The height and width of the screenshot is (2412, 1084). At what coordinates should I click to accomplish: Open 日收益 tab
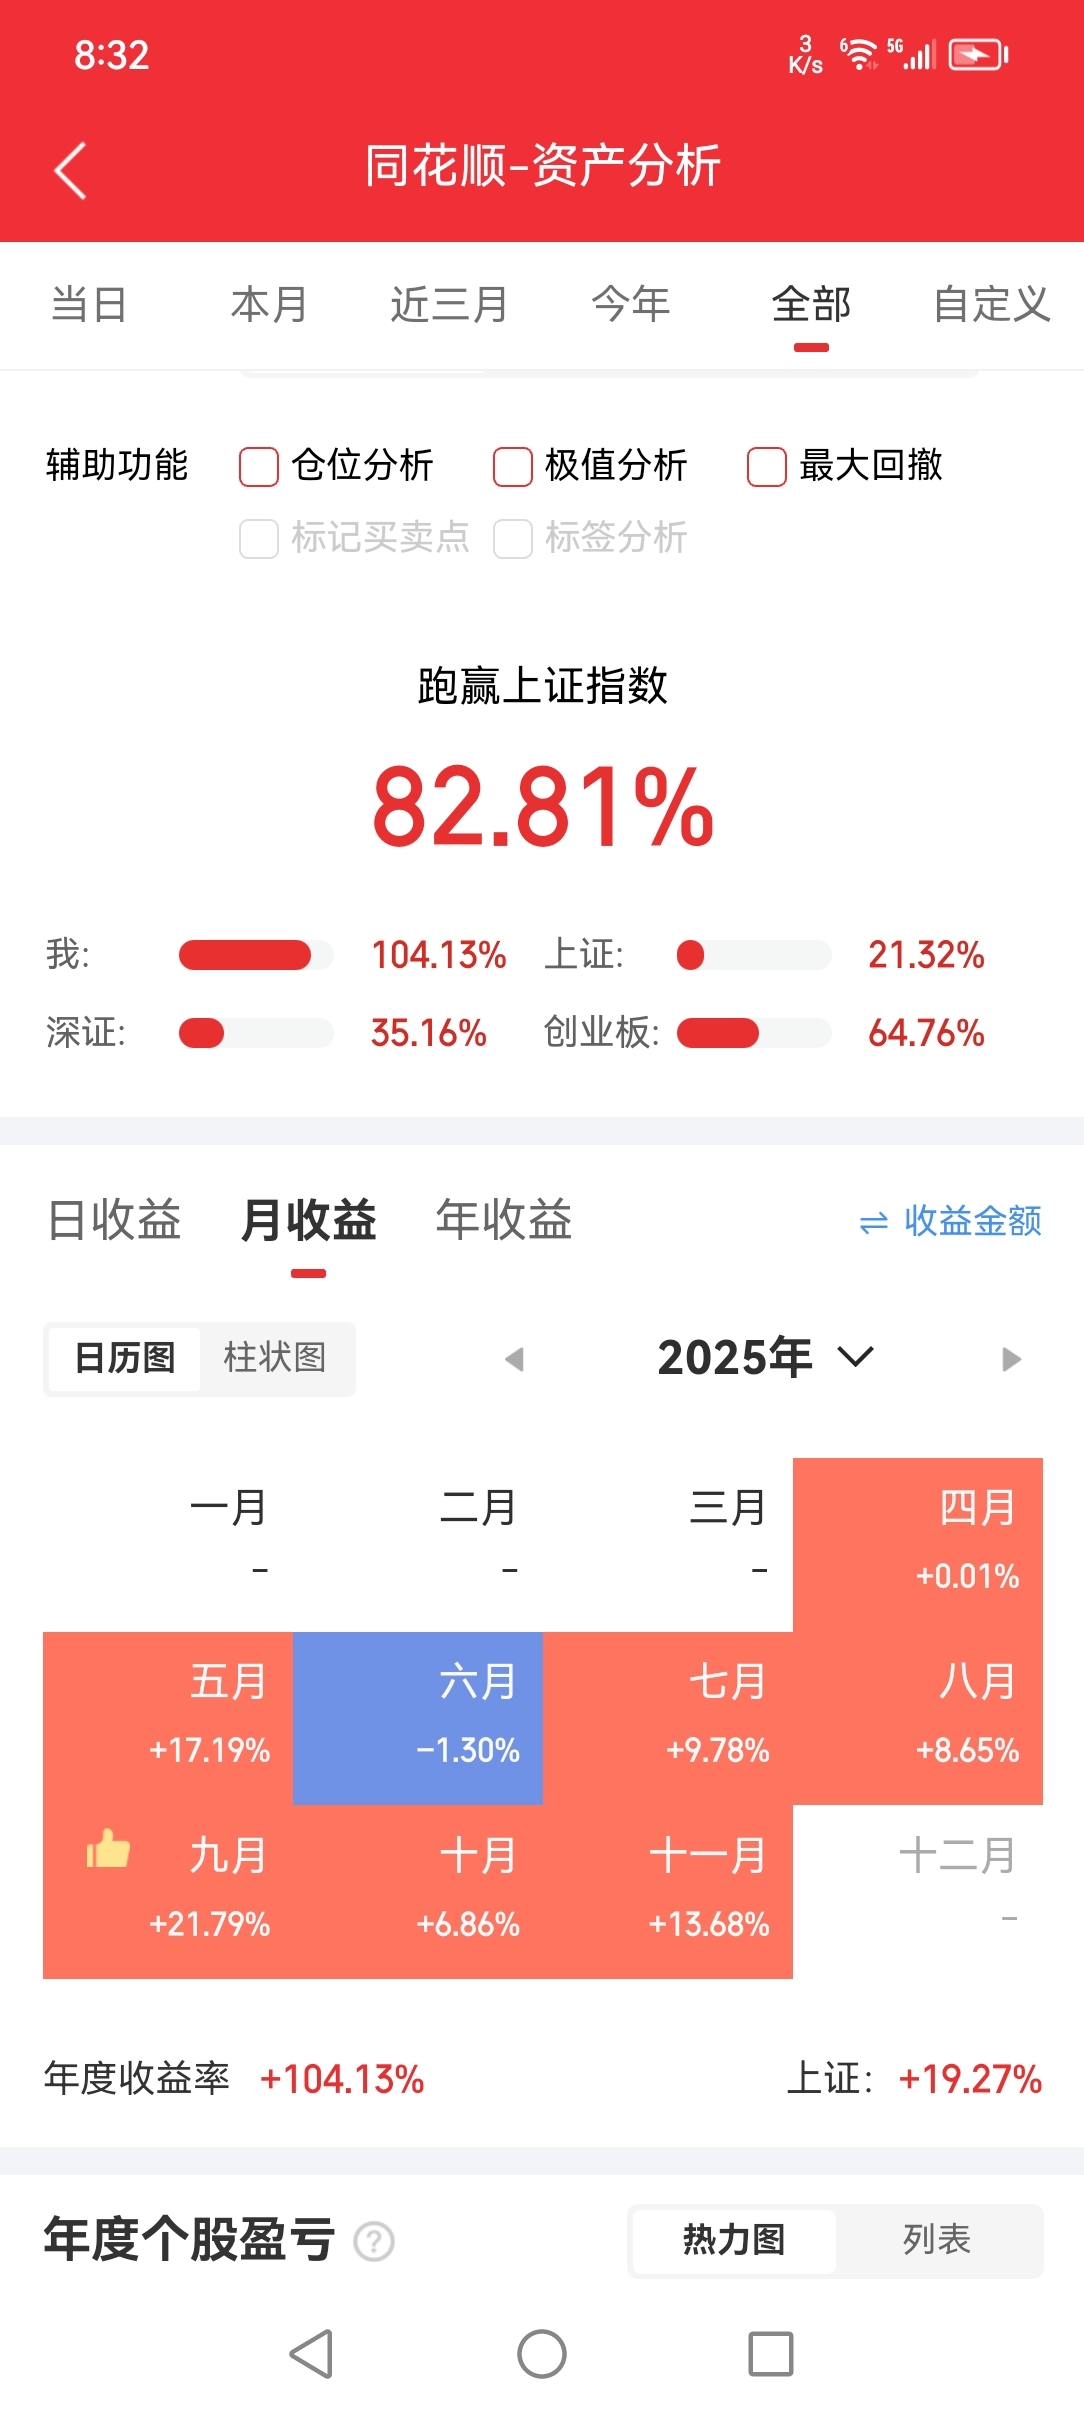click(114, 1220)
